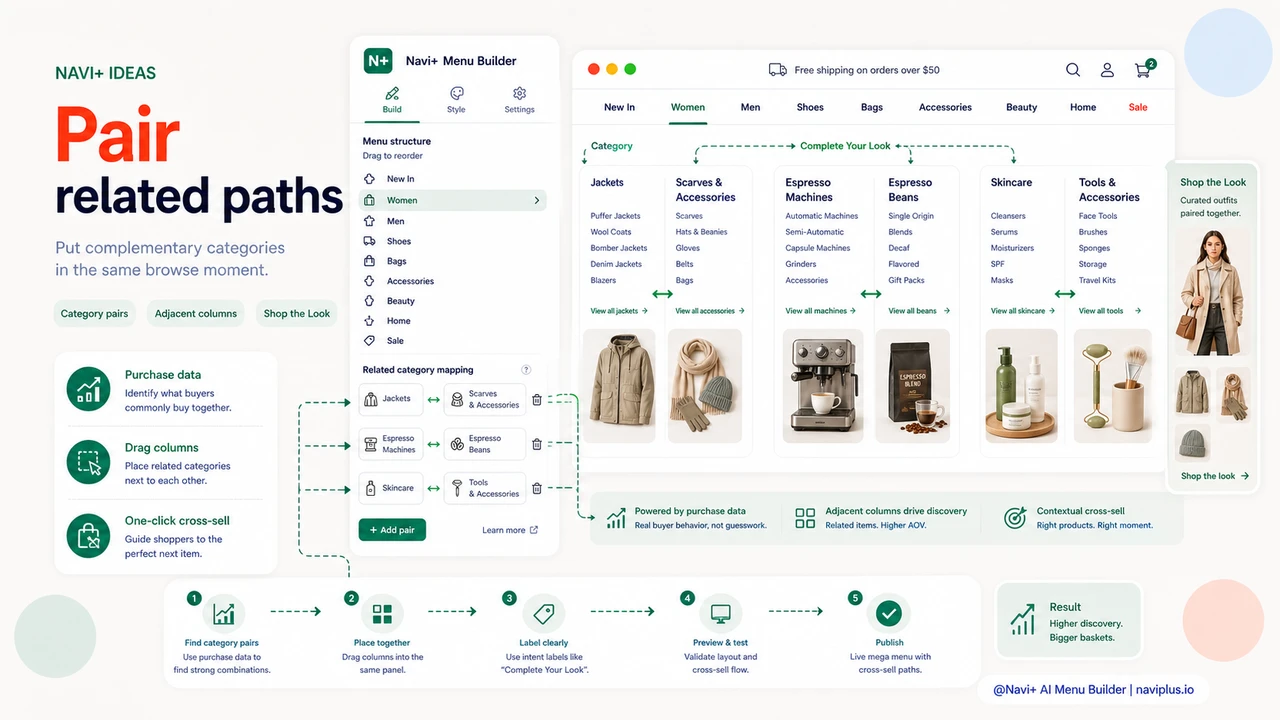
Task: Open the Sale store menu item
Action: coord(1138,107)
